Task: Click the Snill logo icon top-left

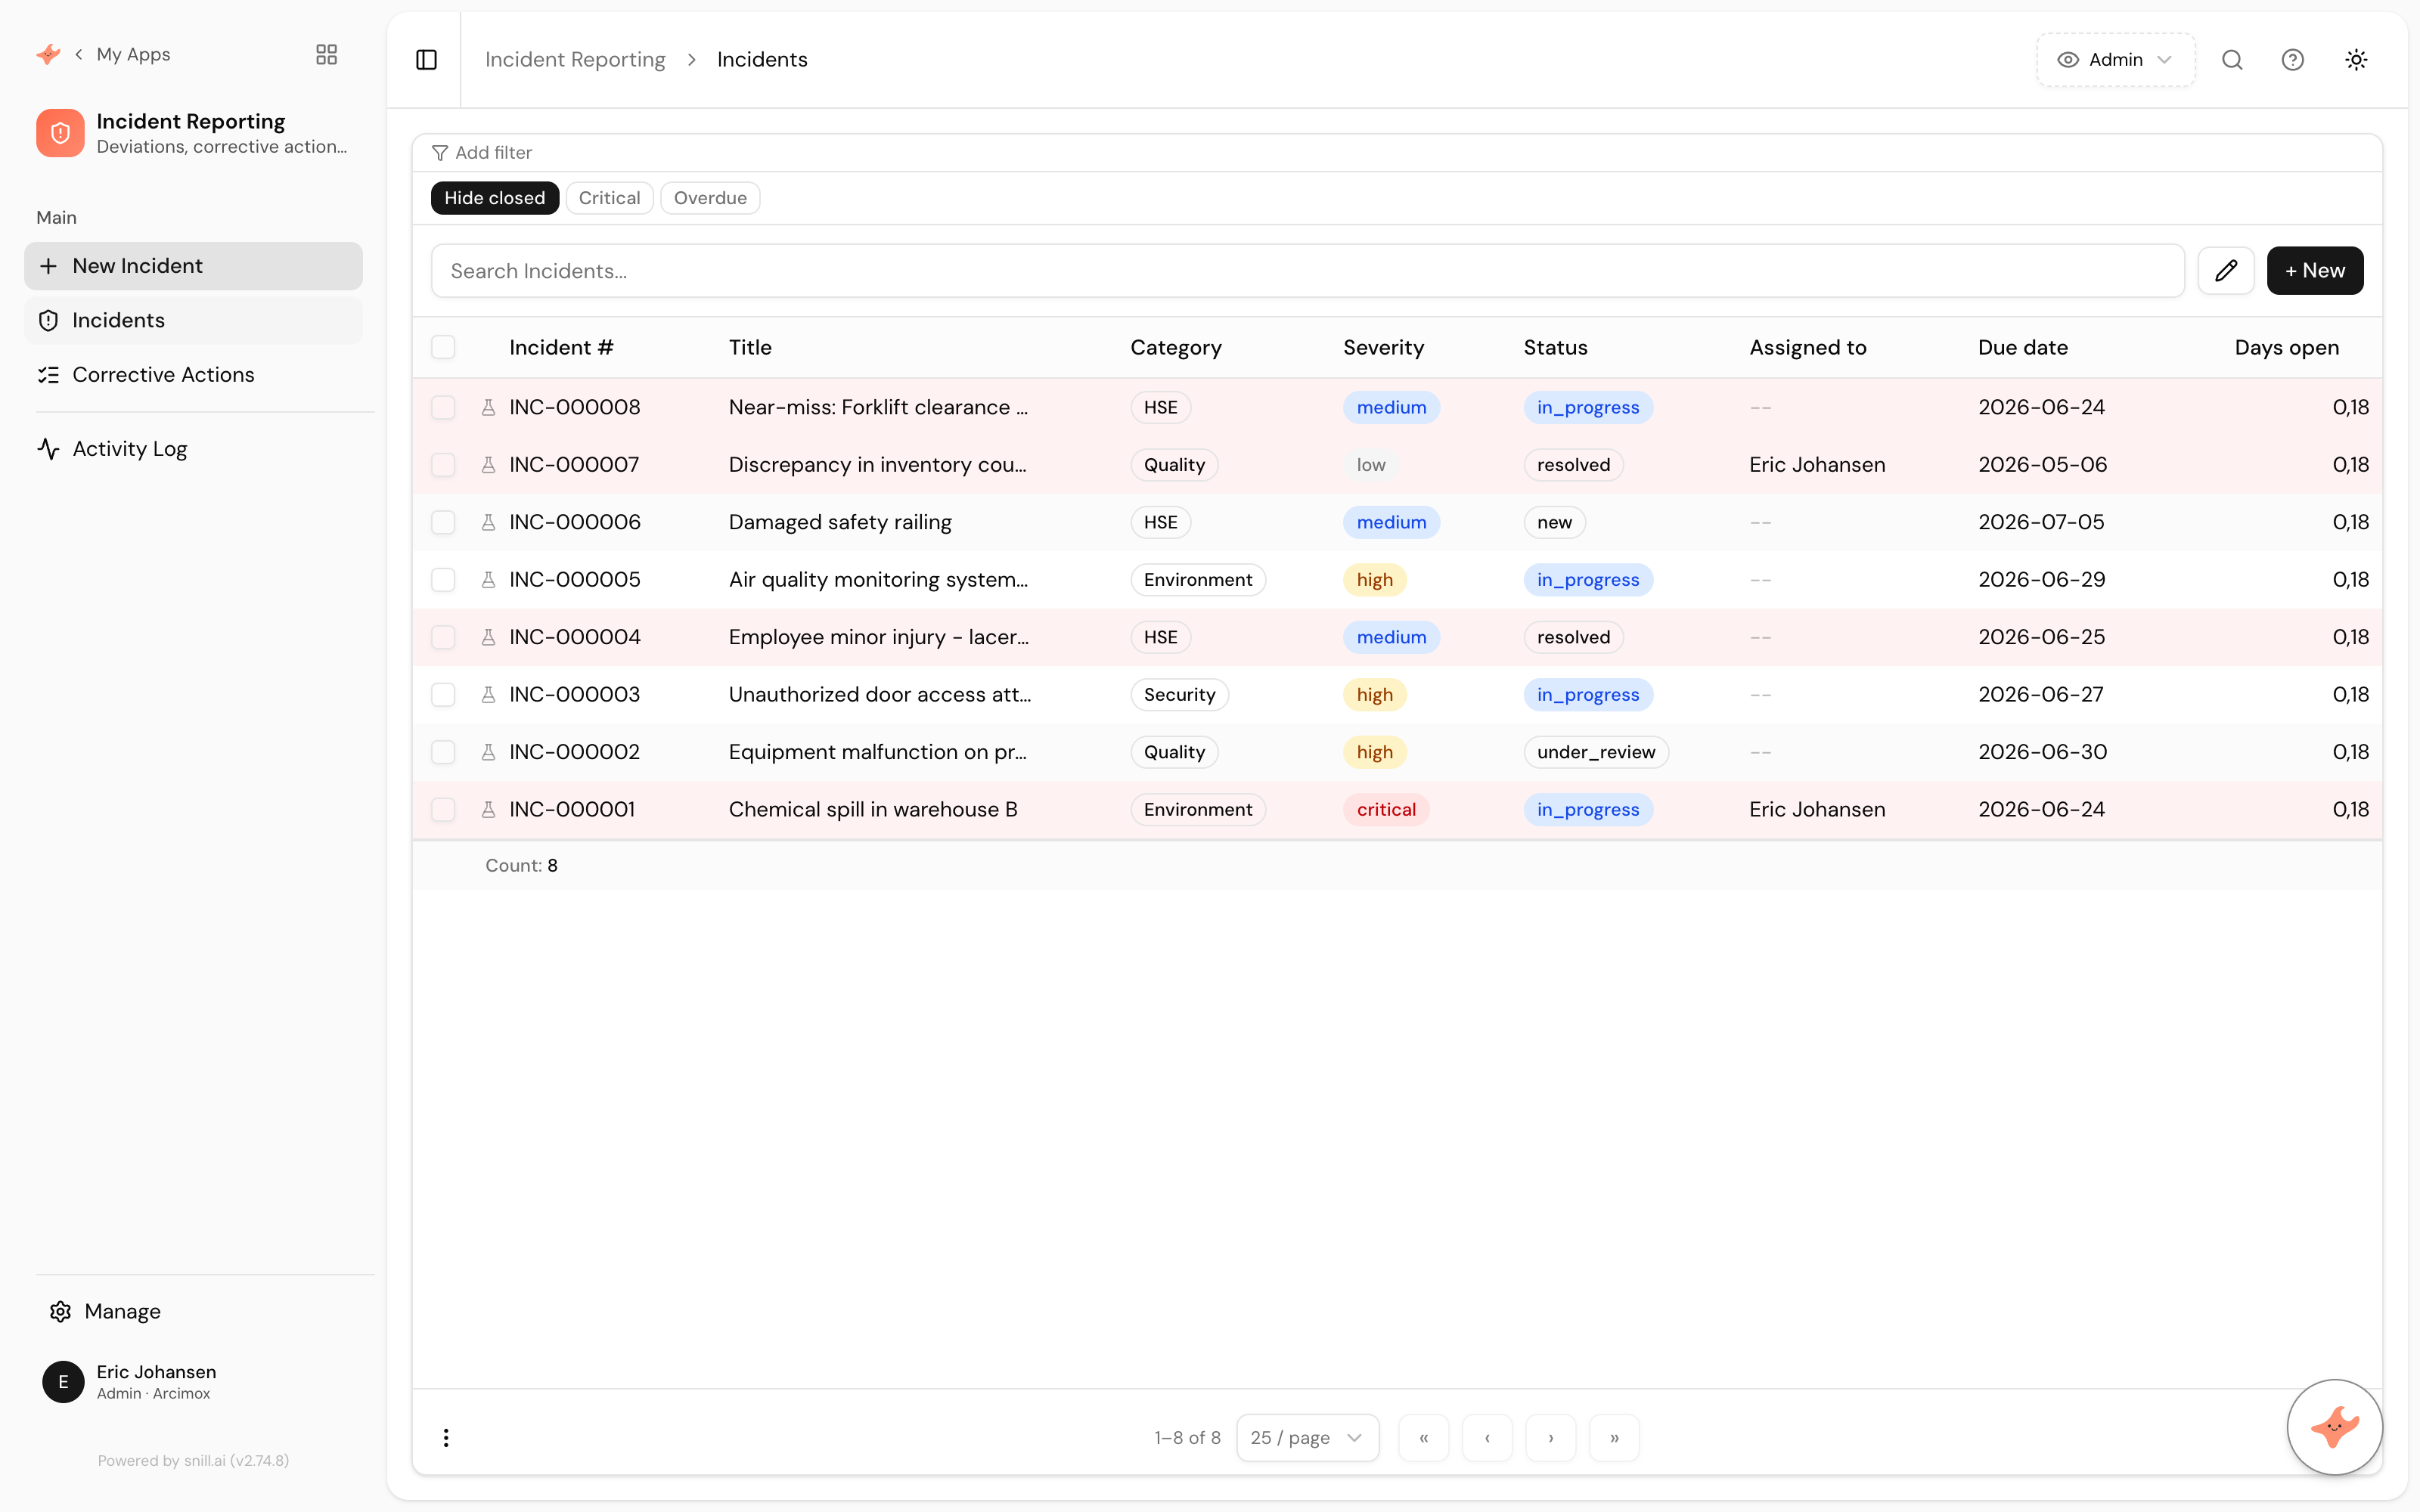Action: click(x=48, y=54)
